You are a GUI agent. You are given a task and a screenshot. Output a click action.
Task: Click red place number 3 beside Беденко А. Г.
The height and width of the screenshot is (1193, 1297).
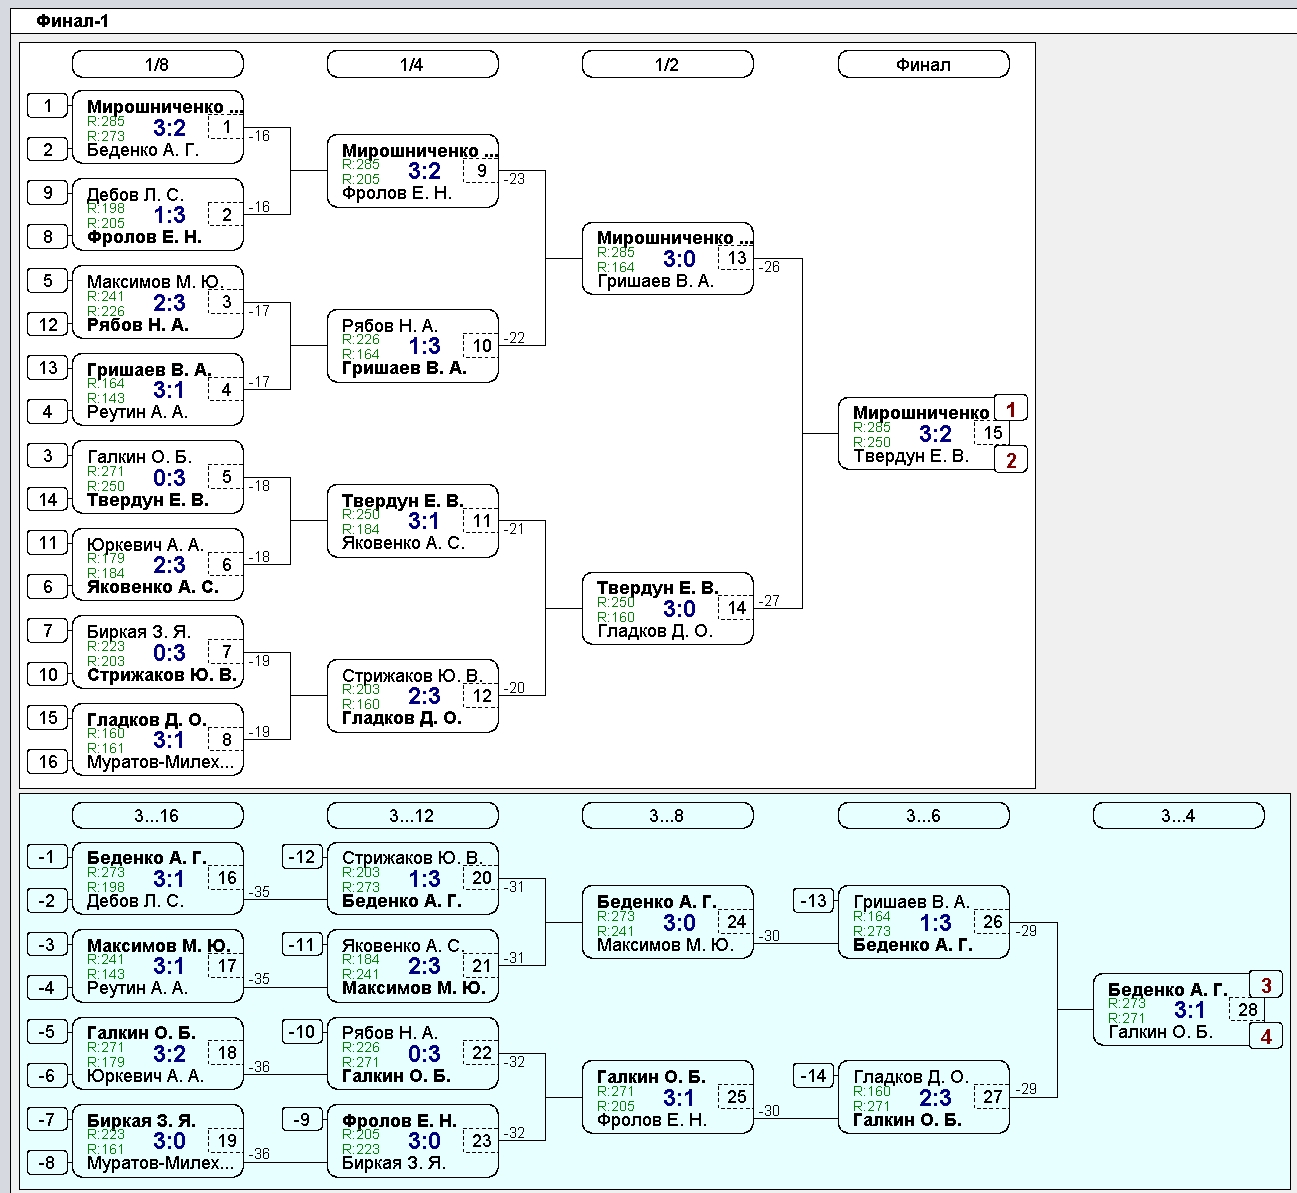[x=1266, y=985]
